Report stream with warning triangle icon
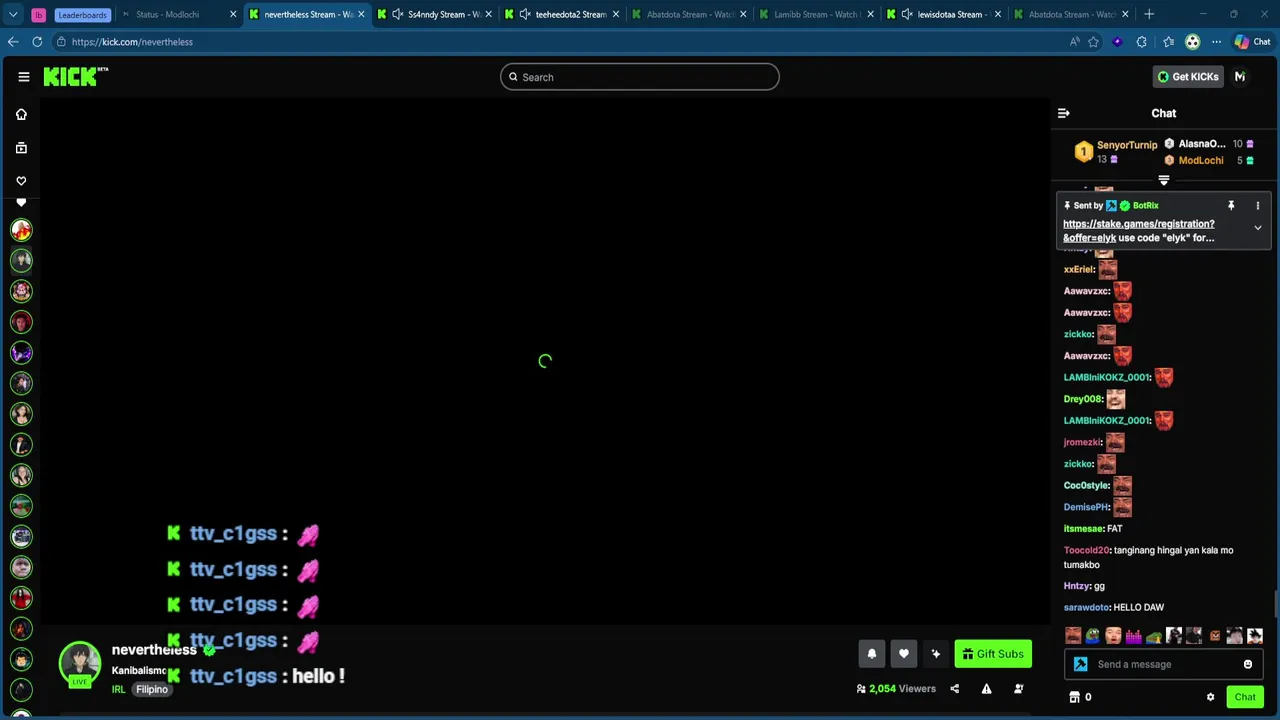Viewport: 1280px width, 720px height. click(x=986, y=689)
